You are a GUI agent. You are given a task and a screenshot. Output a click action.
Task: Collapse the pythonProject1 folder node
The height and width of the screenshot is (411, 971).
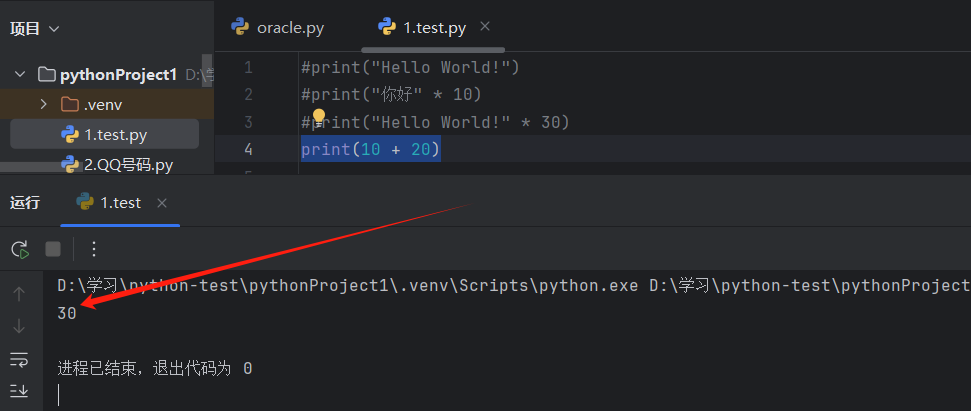click(x=19, y=75)
